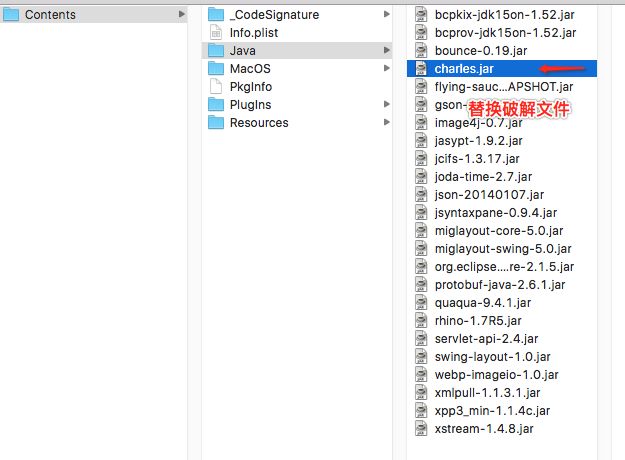This screenshot has width=625, height=460.
Task: Expand the MacOS folder arrow
Action: coord(386,68)
